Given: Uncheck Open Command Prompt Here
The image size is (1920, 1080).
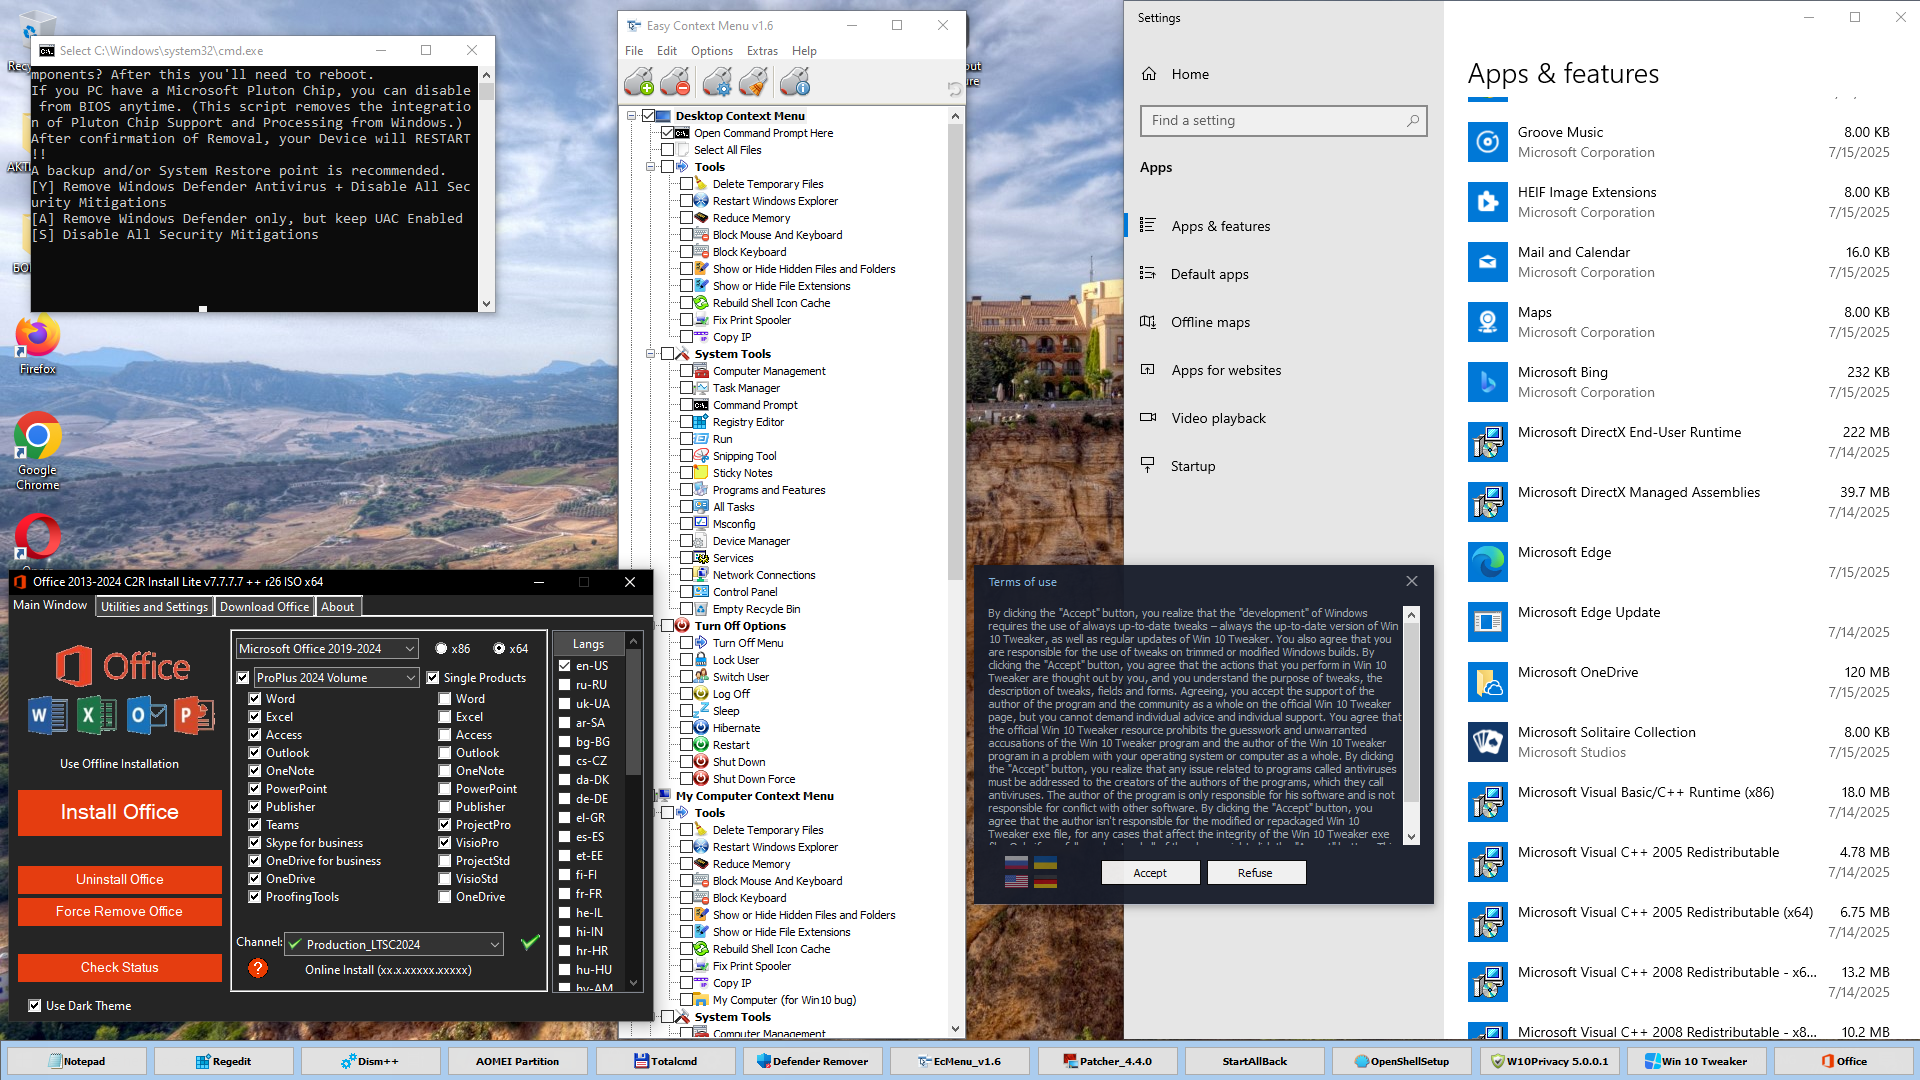Looking at the screenshot, I should [668, 133].
